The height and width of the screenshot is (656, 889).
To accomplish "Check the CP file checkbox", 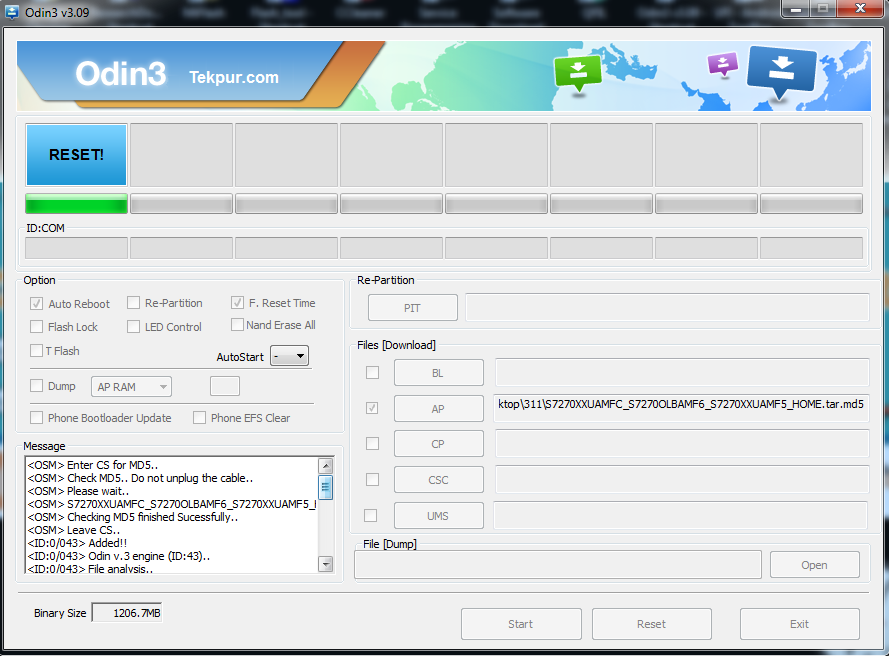I will (x=372, y=443).
